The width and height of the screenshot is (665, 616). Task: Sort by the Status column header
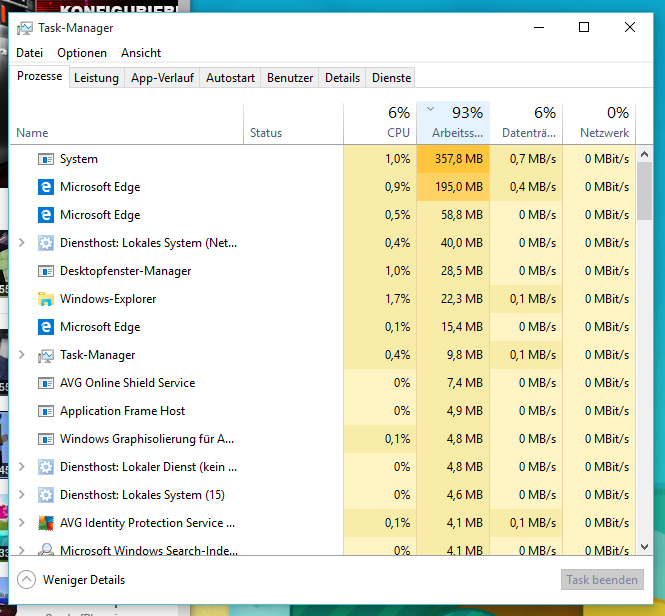(x=293, y=123)
